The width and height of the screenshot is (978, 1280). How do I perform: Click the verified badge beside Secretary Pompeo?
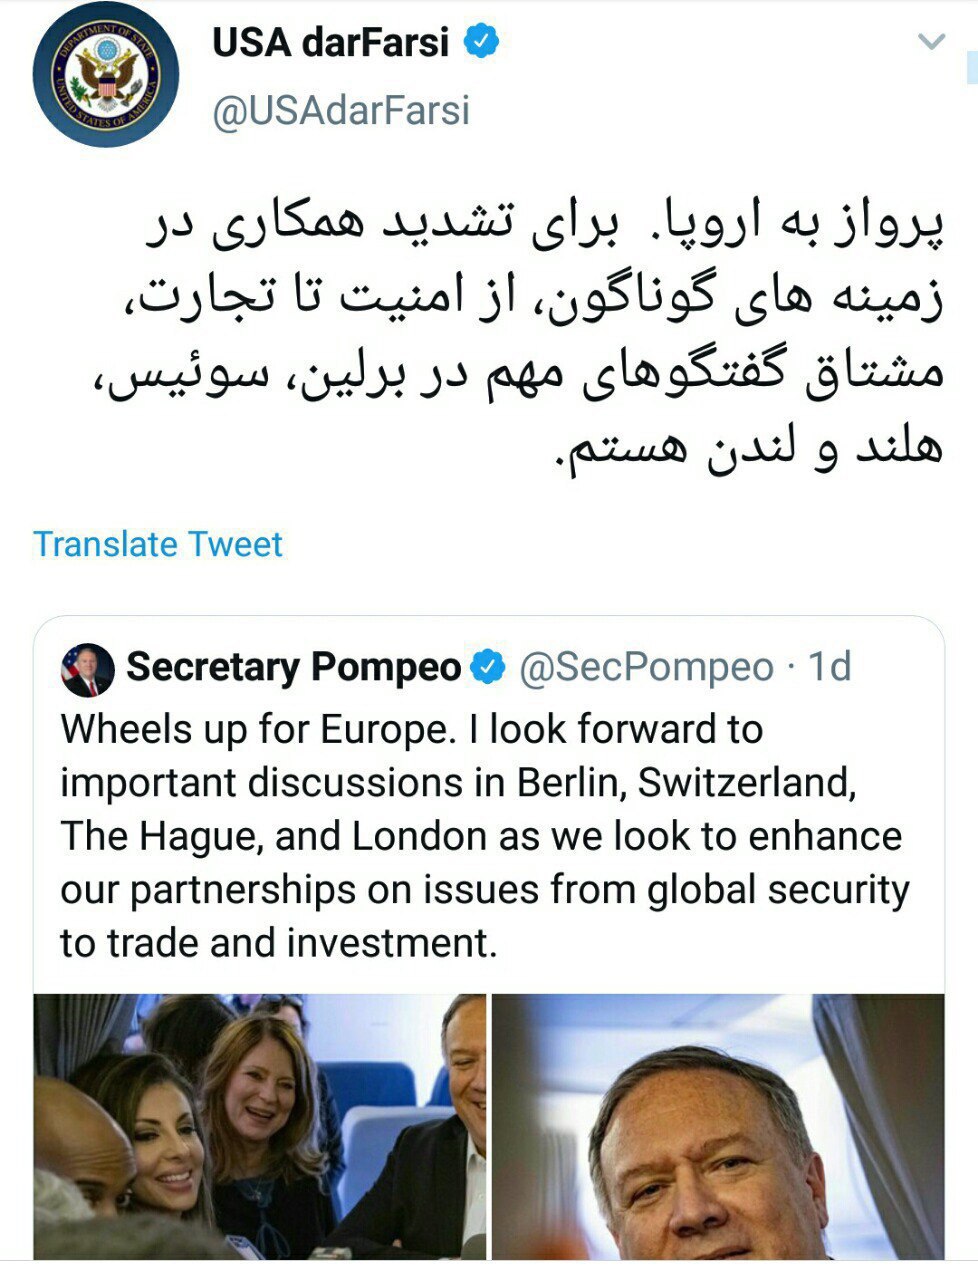(488, 667)
